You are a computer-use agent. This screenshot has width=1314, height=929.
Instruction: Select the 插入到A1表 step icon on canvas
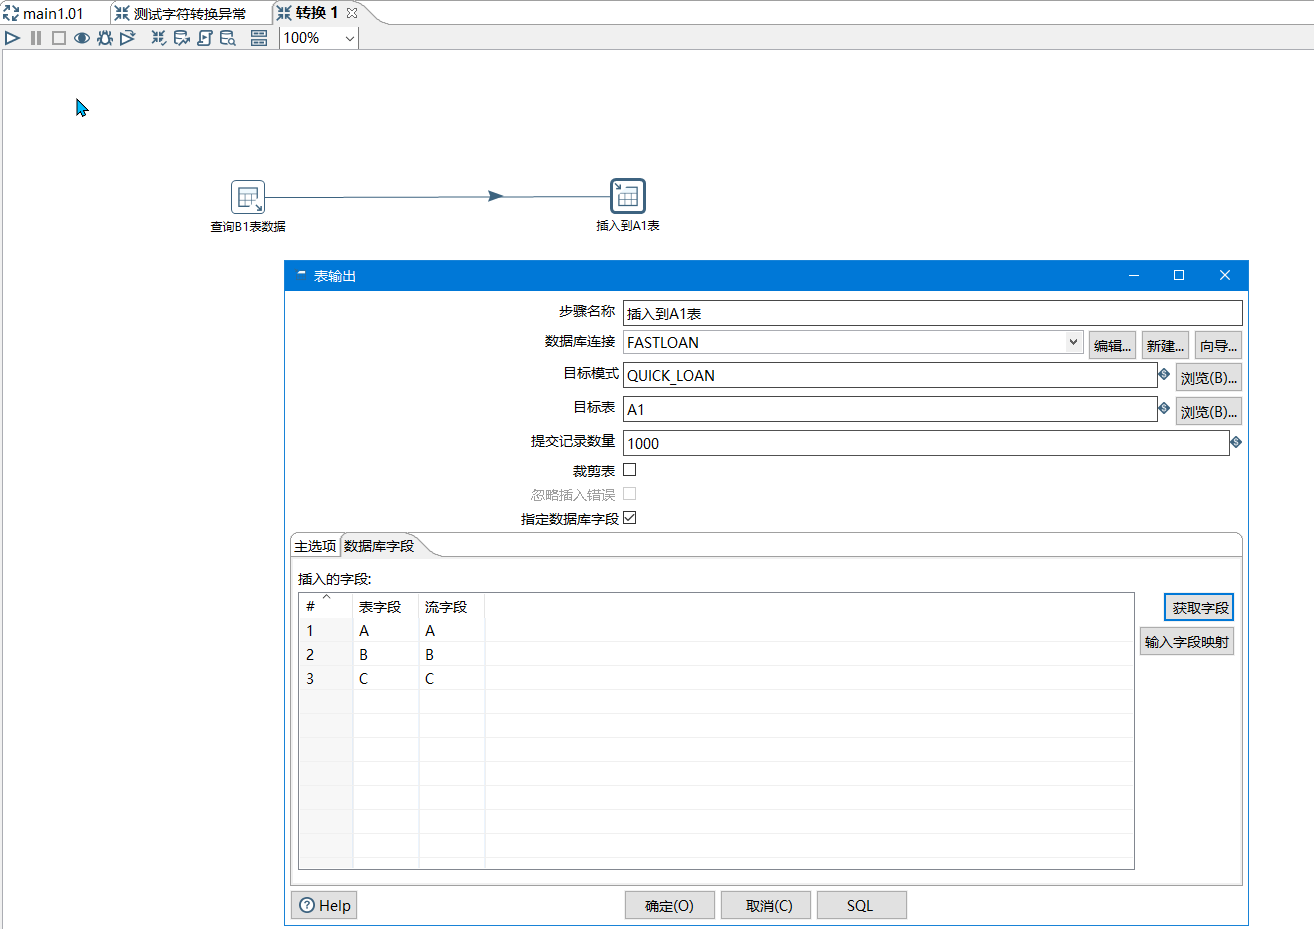pos(628,196)
